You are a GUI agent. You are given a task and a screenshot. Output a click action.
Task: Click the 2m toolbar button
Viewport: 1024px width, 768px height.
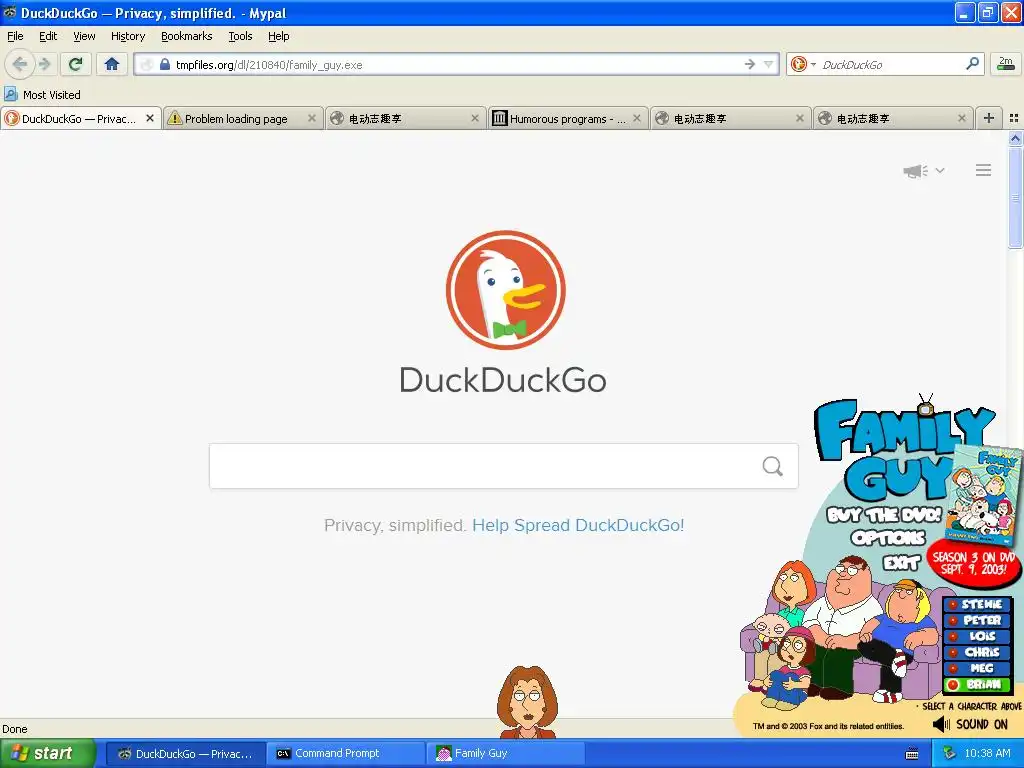tap(1005, 64)
